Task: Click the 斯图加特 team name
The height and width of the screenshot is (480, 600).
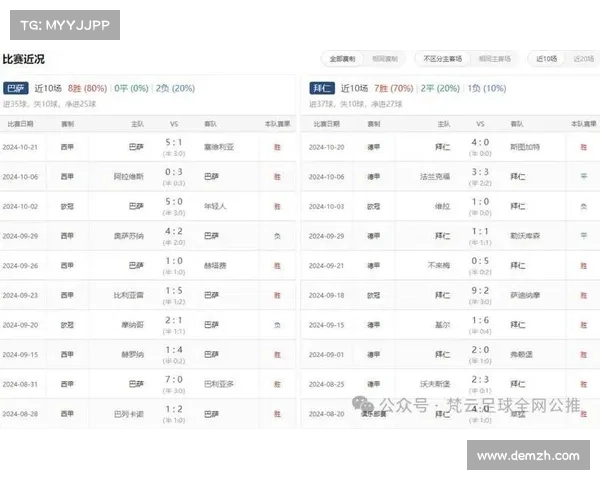Action: [x=525, y=147]
